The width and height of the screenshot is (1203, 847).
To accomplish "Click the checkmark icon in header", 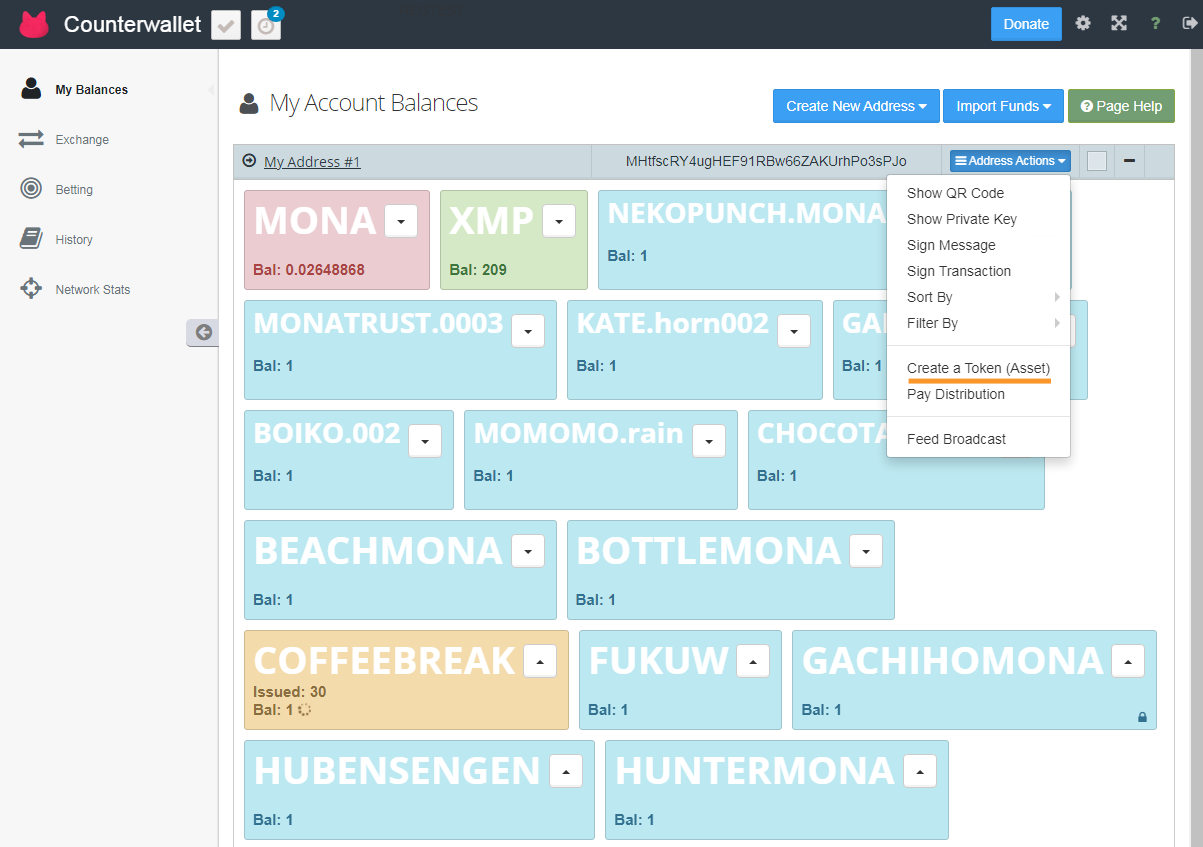I will (x=226, y=26).
